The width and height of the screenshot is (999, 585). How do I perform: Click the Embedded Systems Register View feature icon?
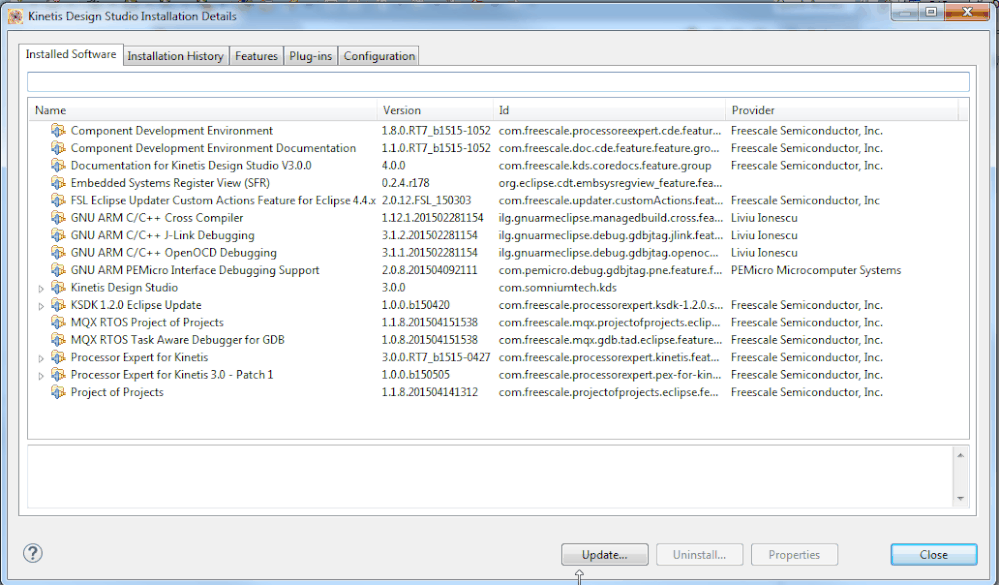coord(58,183)
